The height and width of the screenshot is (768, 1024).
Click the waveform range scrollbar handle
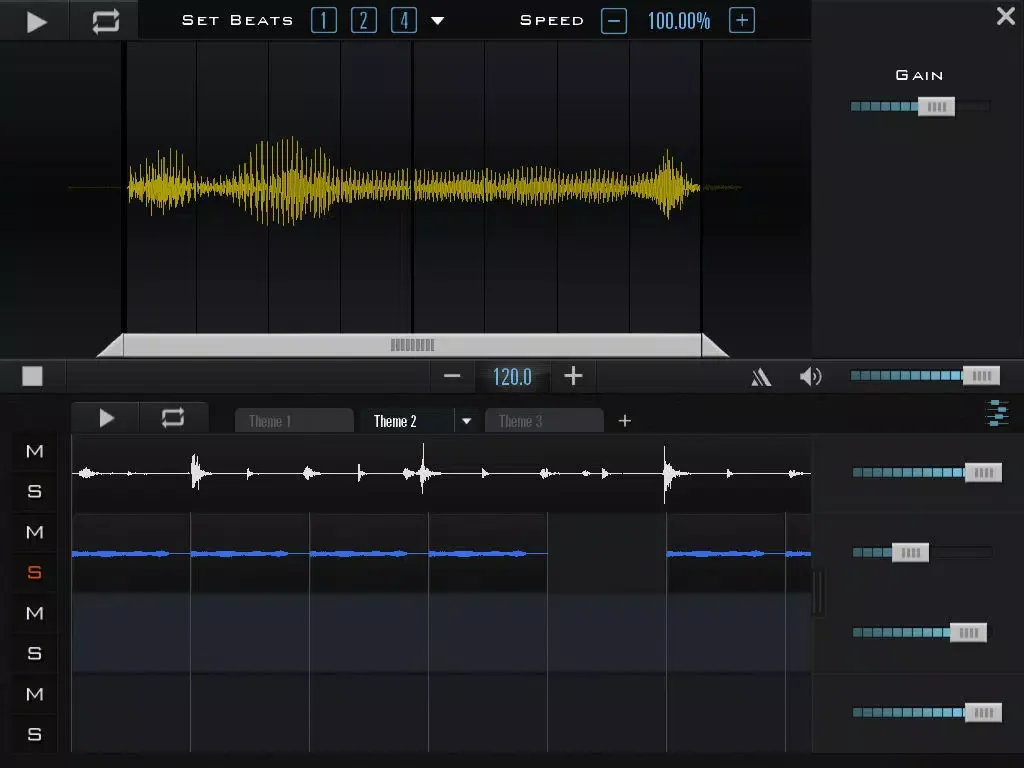click(412, 345)
